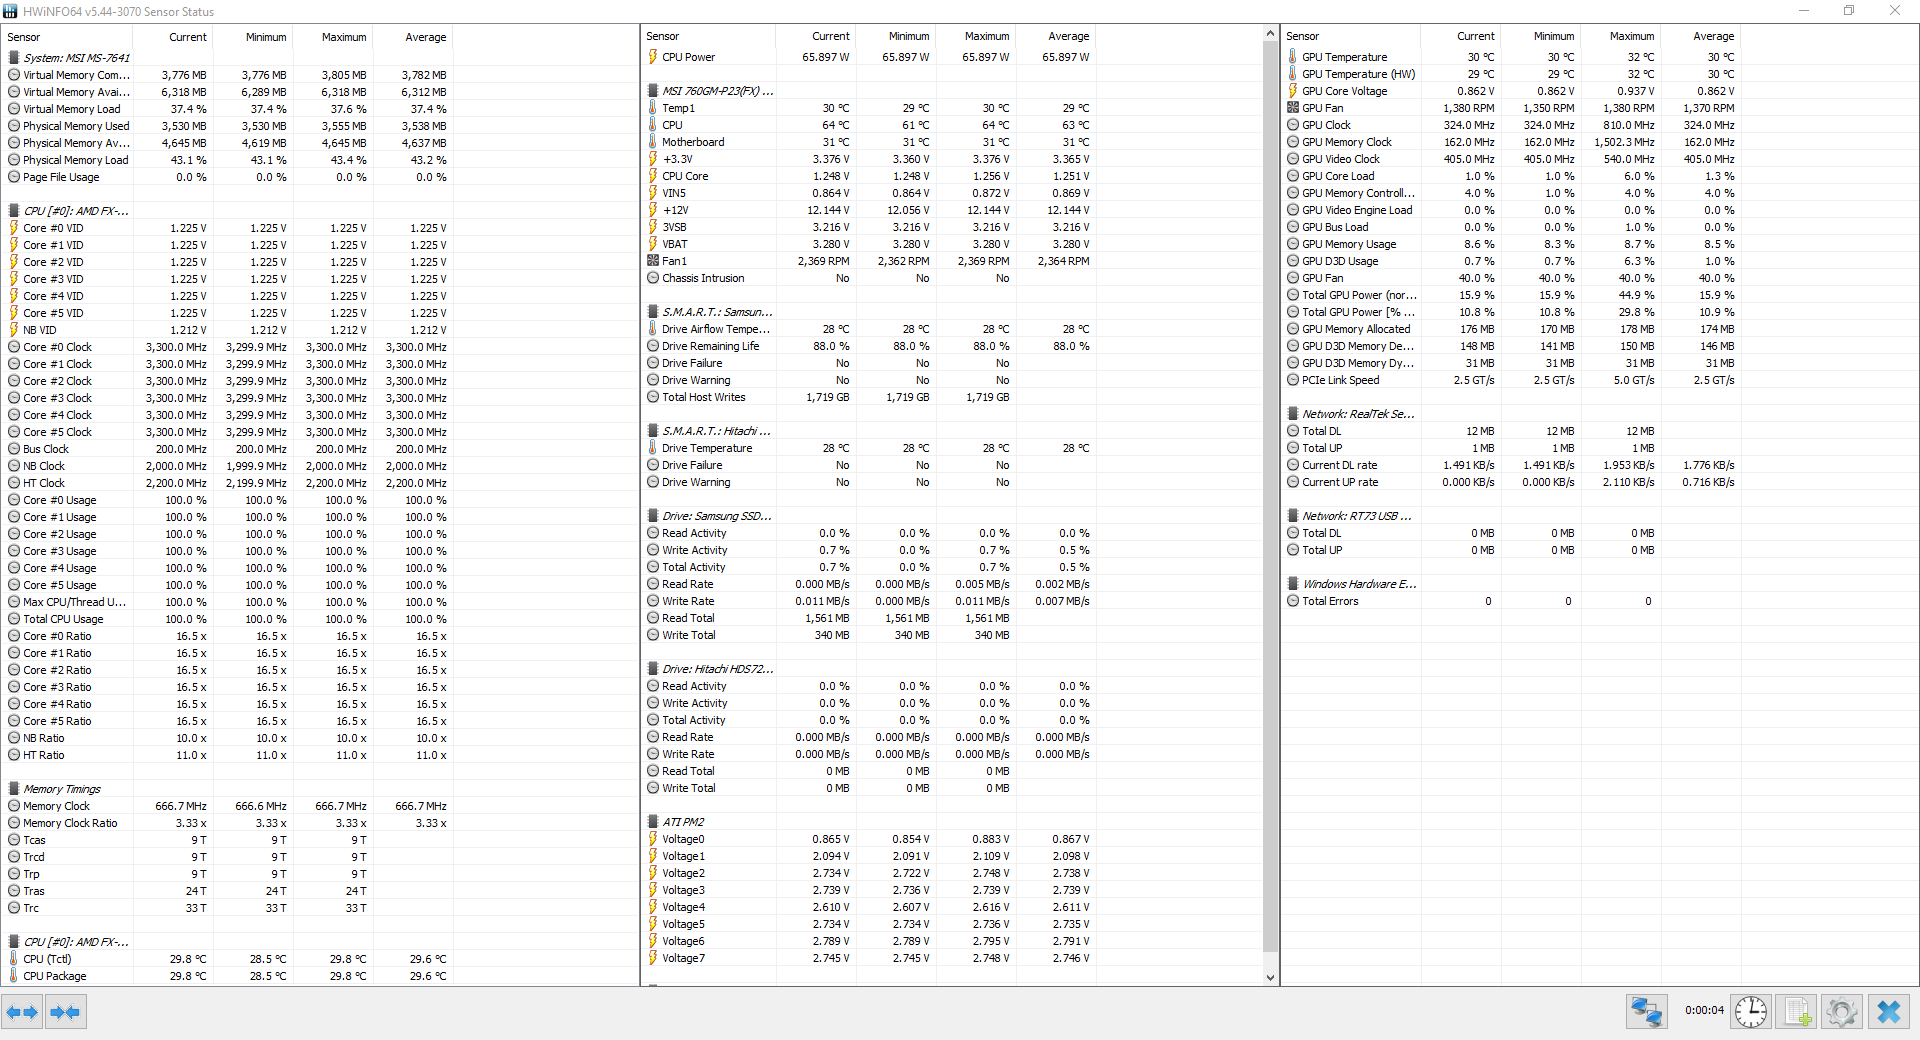Viewport: 1920px width, 1040px height.
Task: Select Windows Hardware Errors group header
Action: click(x=1358, y=584)
